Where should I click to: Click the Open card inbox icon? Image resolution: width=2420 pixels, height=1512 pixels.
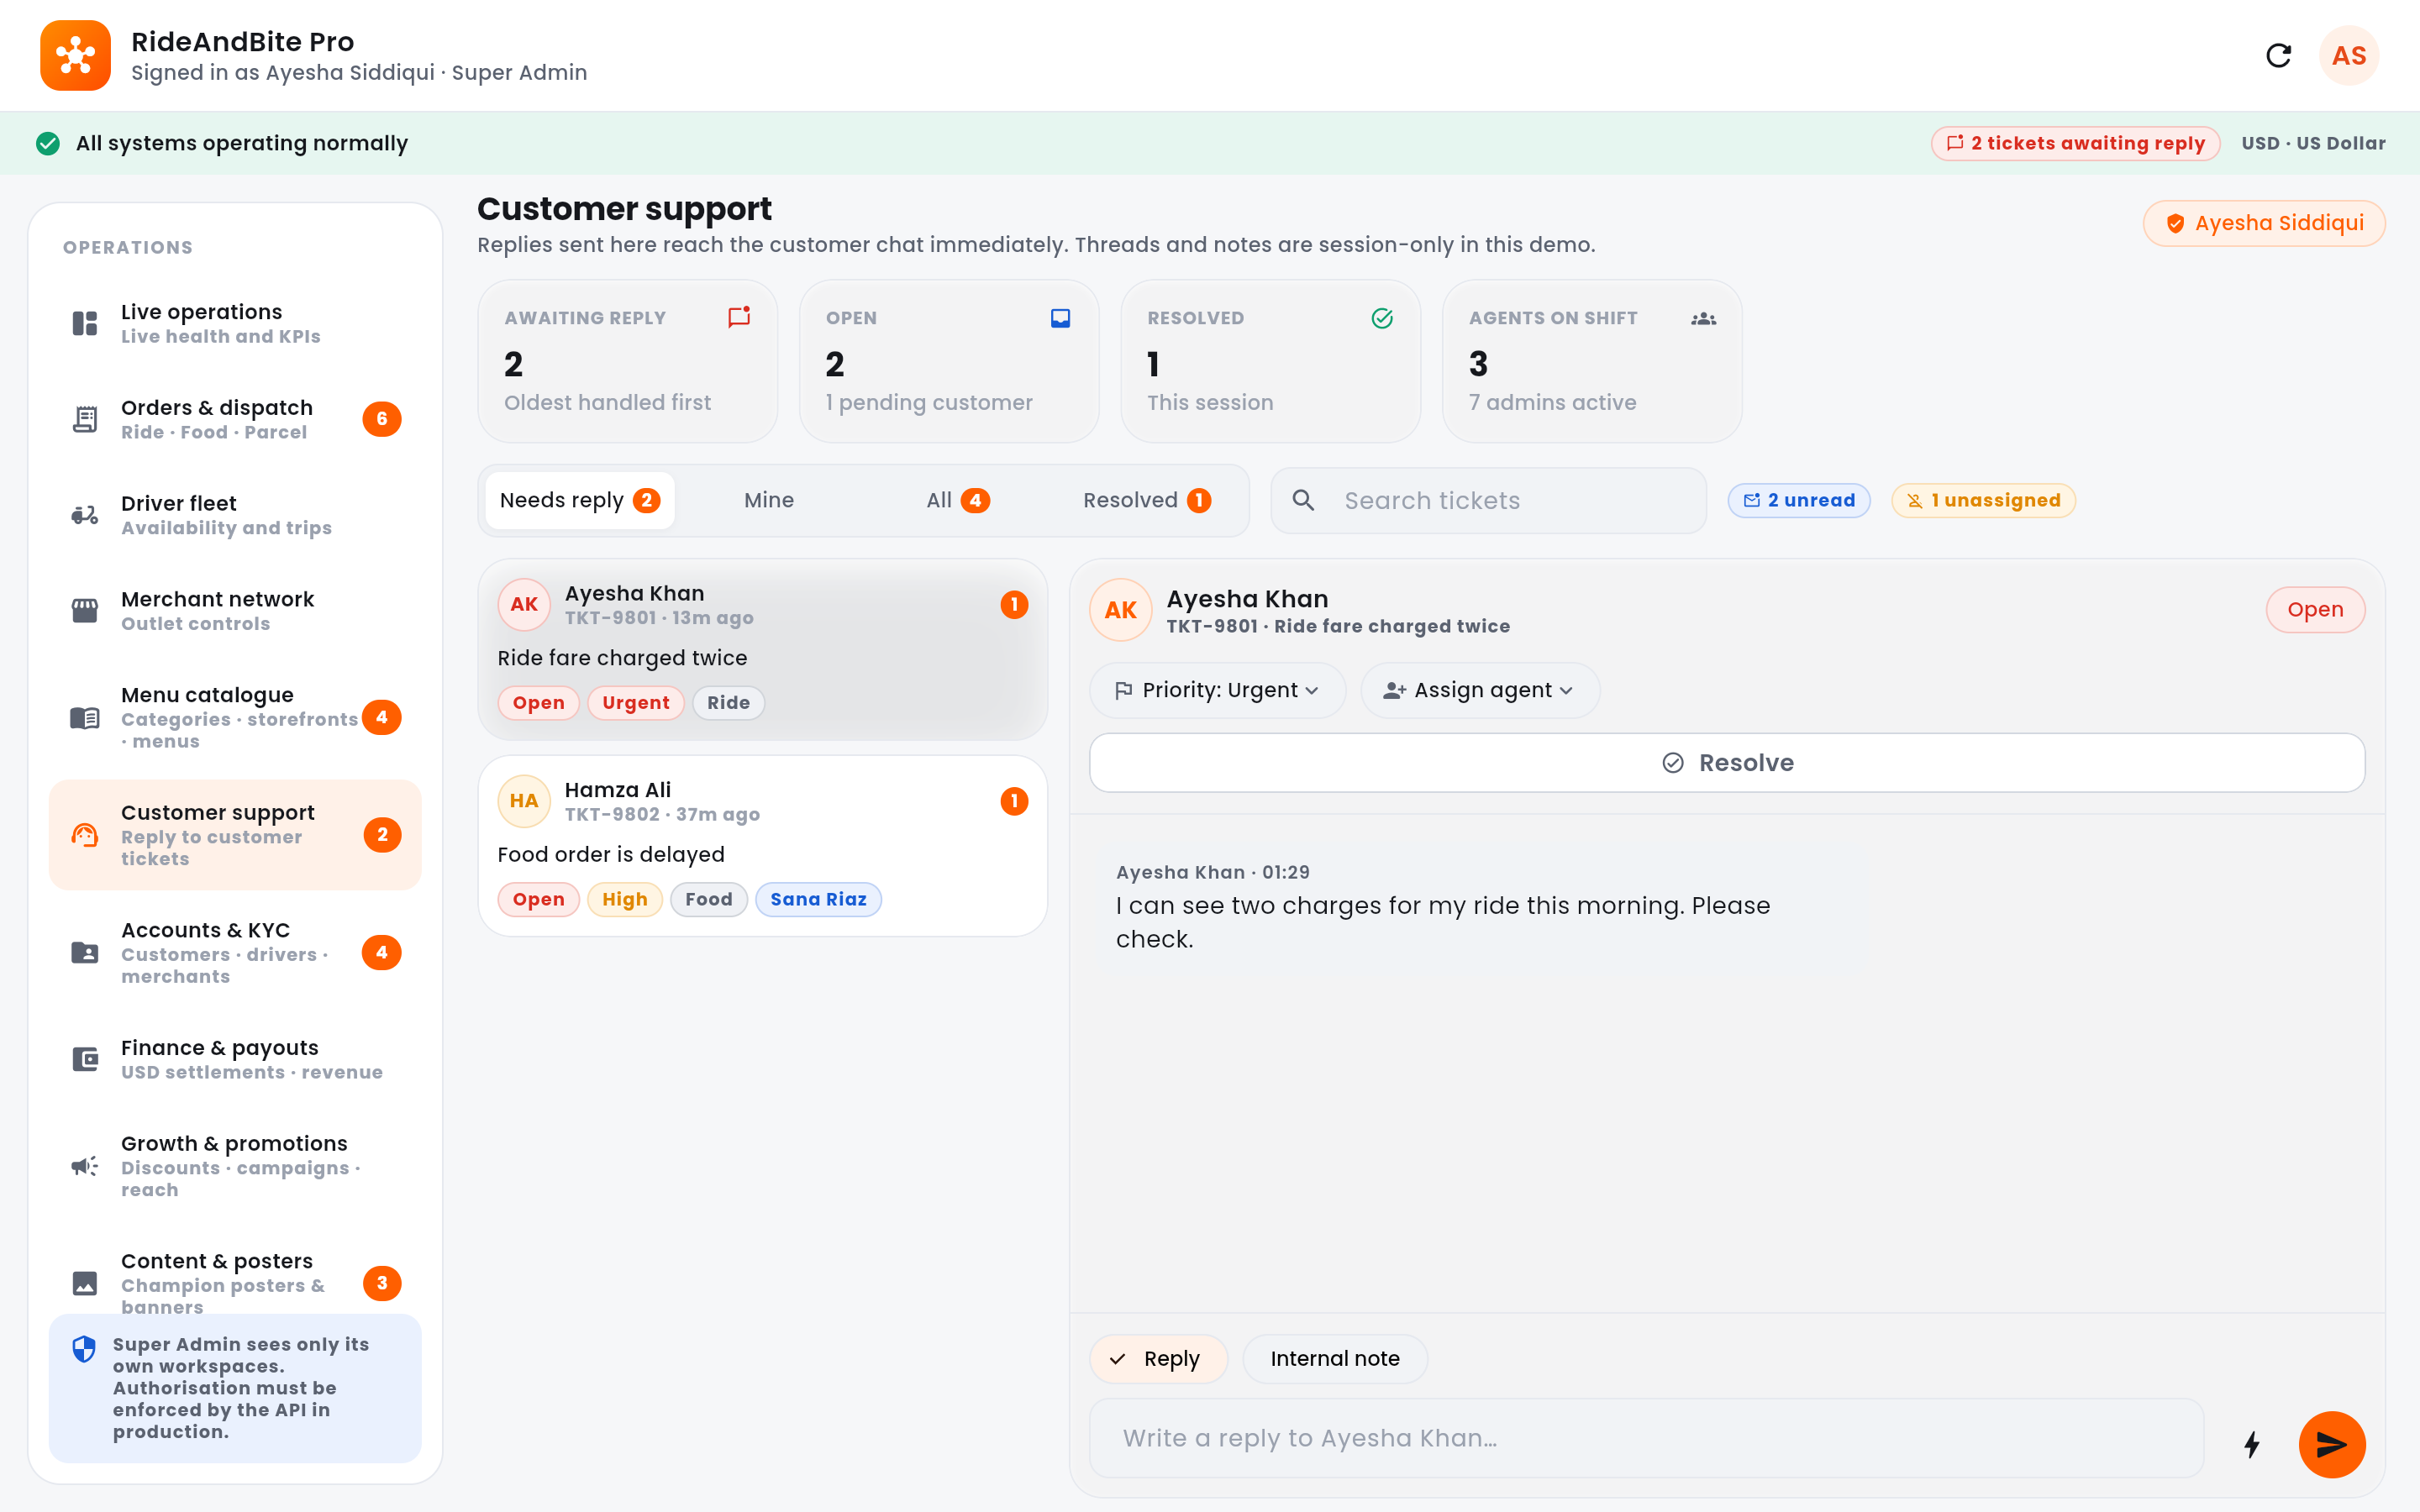(1060, 318)
